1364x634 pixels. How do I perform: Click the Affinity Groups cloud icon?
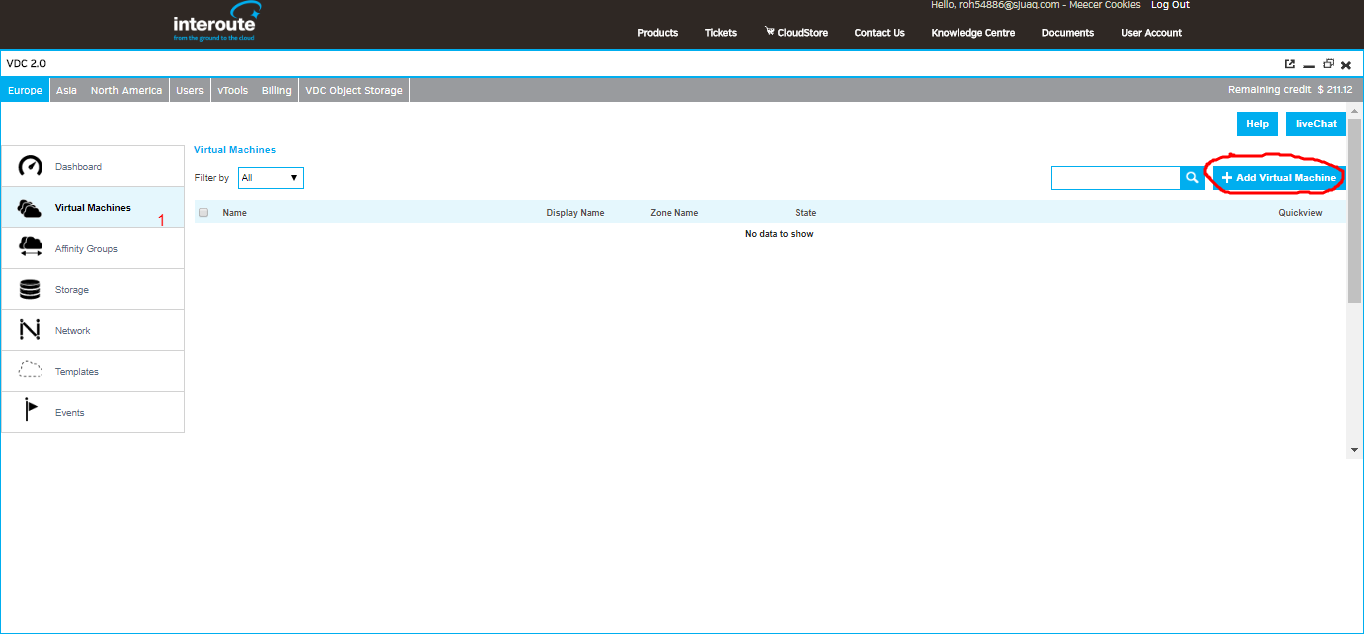[31, 248]
